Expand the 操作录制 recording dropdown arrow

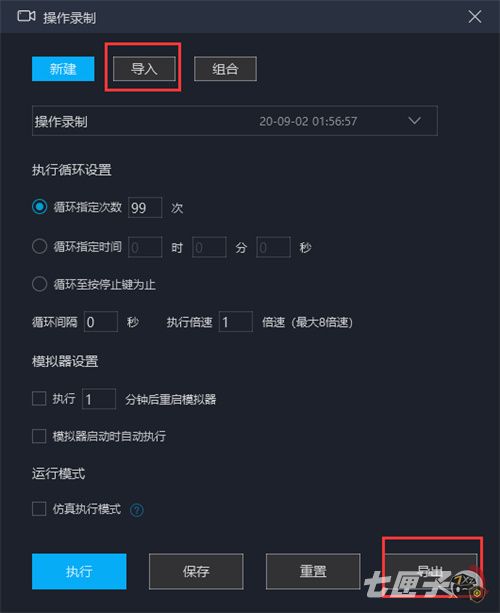(x=414, y=120)
